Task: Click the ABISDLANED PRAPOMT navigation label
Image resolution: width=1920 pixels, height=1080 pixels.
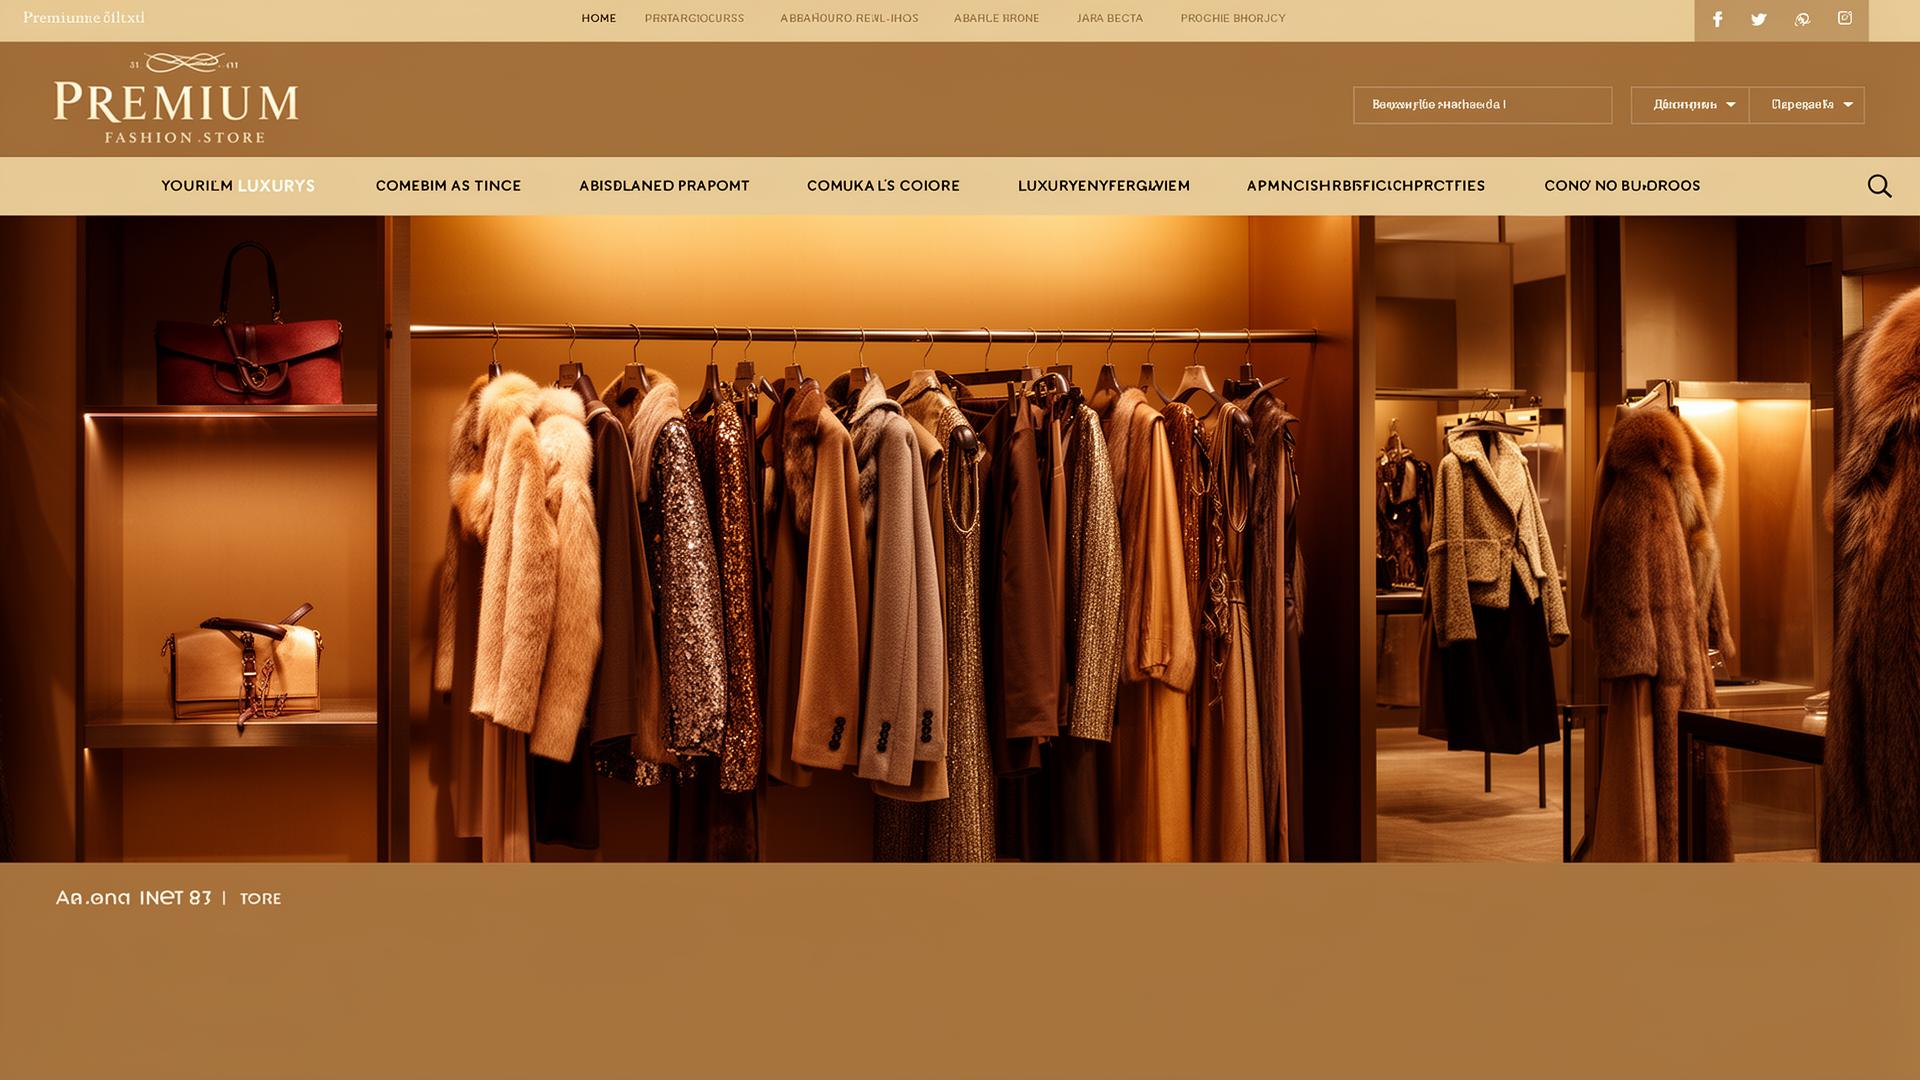Action: [x=664, y=185]
